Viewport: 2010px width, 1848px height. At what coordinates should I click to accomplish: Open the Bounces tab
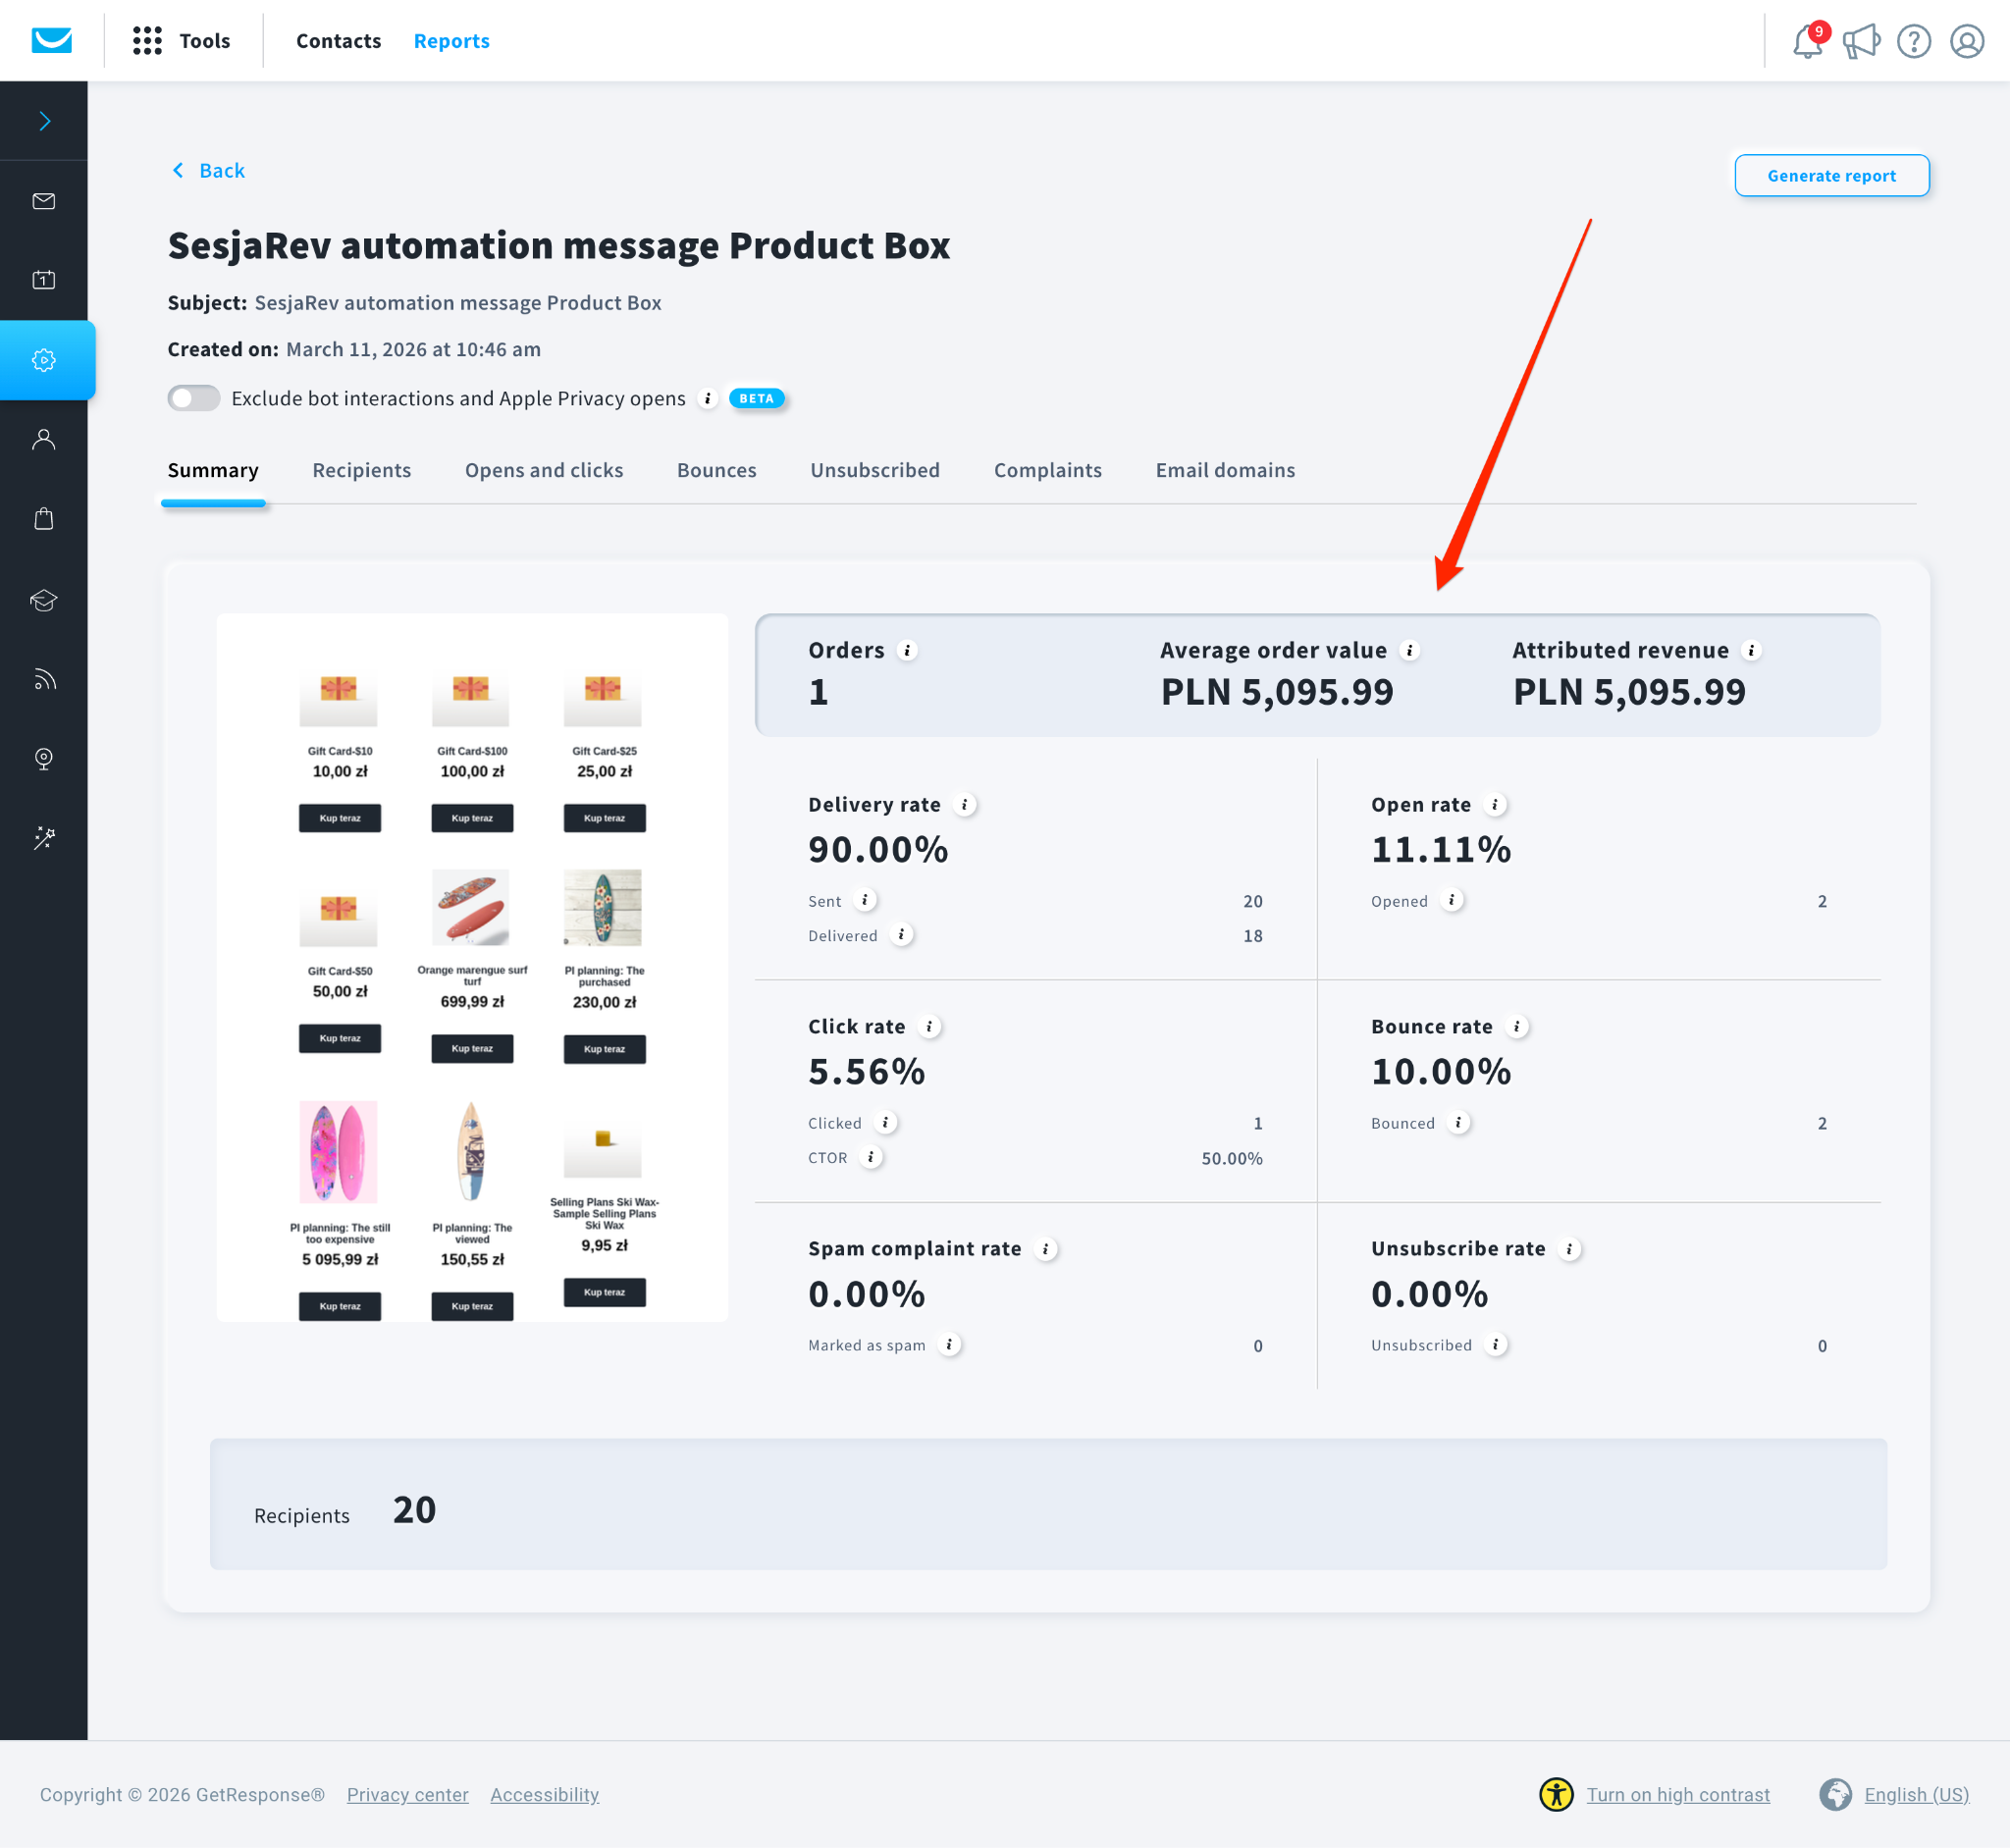pos(716,470)
